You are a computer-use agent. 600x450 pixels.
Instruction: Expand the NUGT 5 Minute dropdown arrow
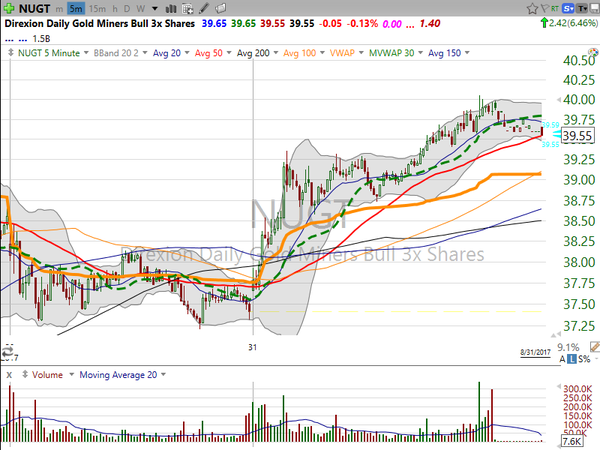[x=86, y=53]
